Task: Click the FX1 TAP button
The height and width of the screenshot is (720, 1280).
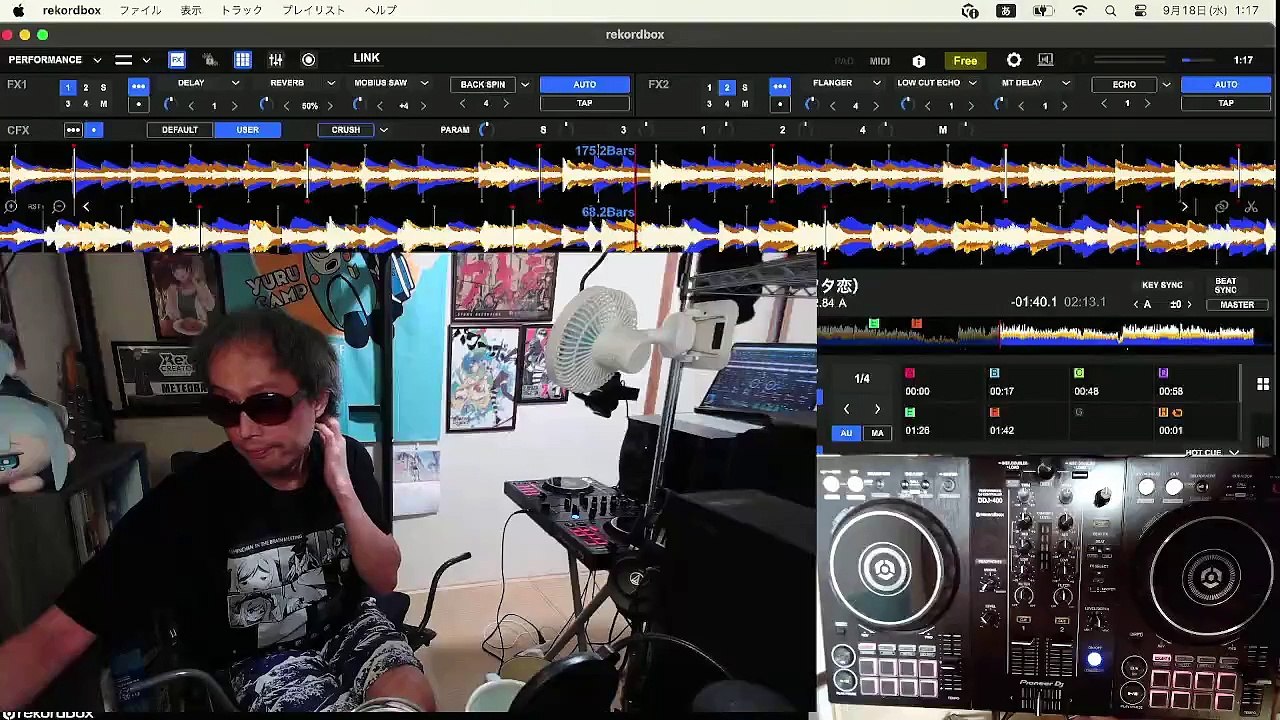Action: (x=585, y=104)
